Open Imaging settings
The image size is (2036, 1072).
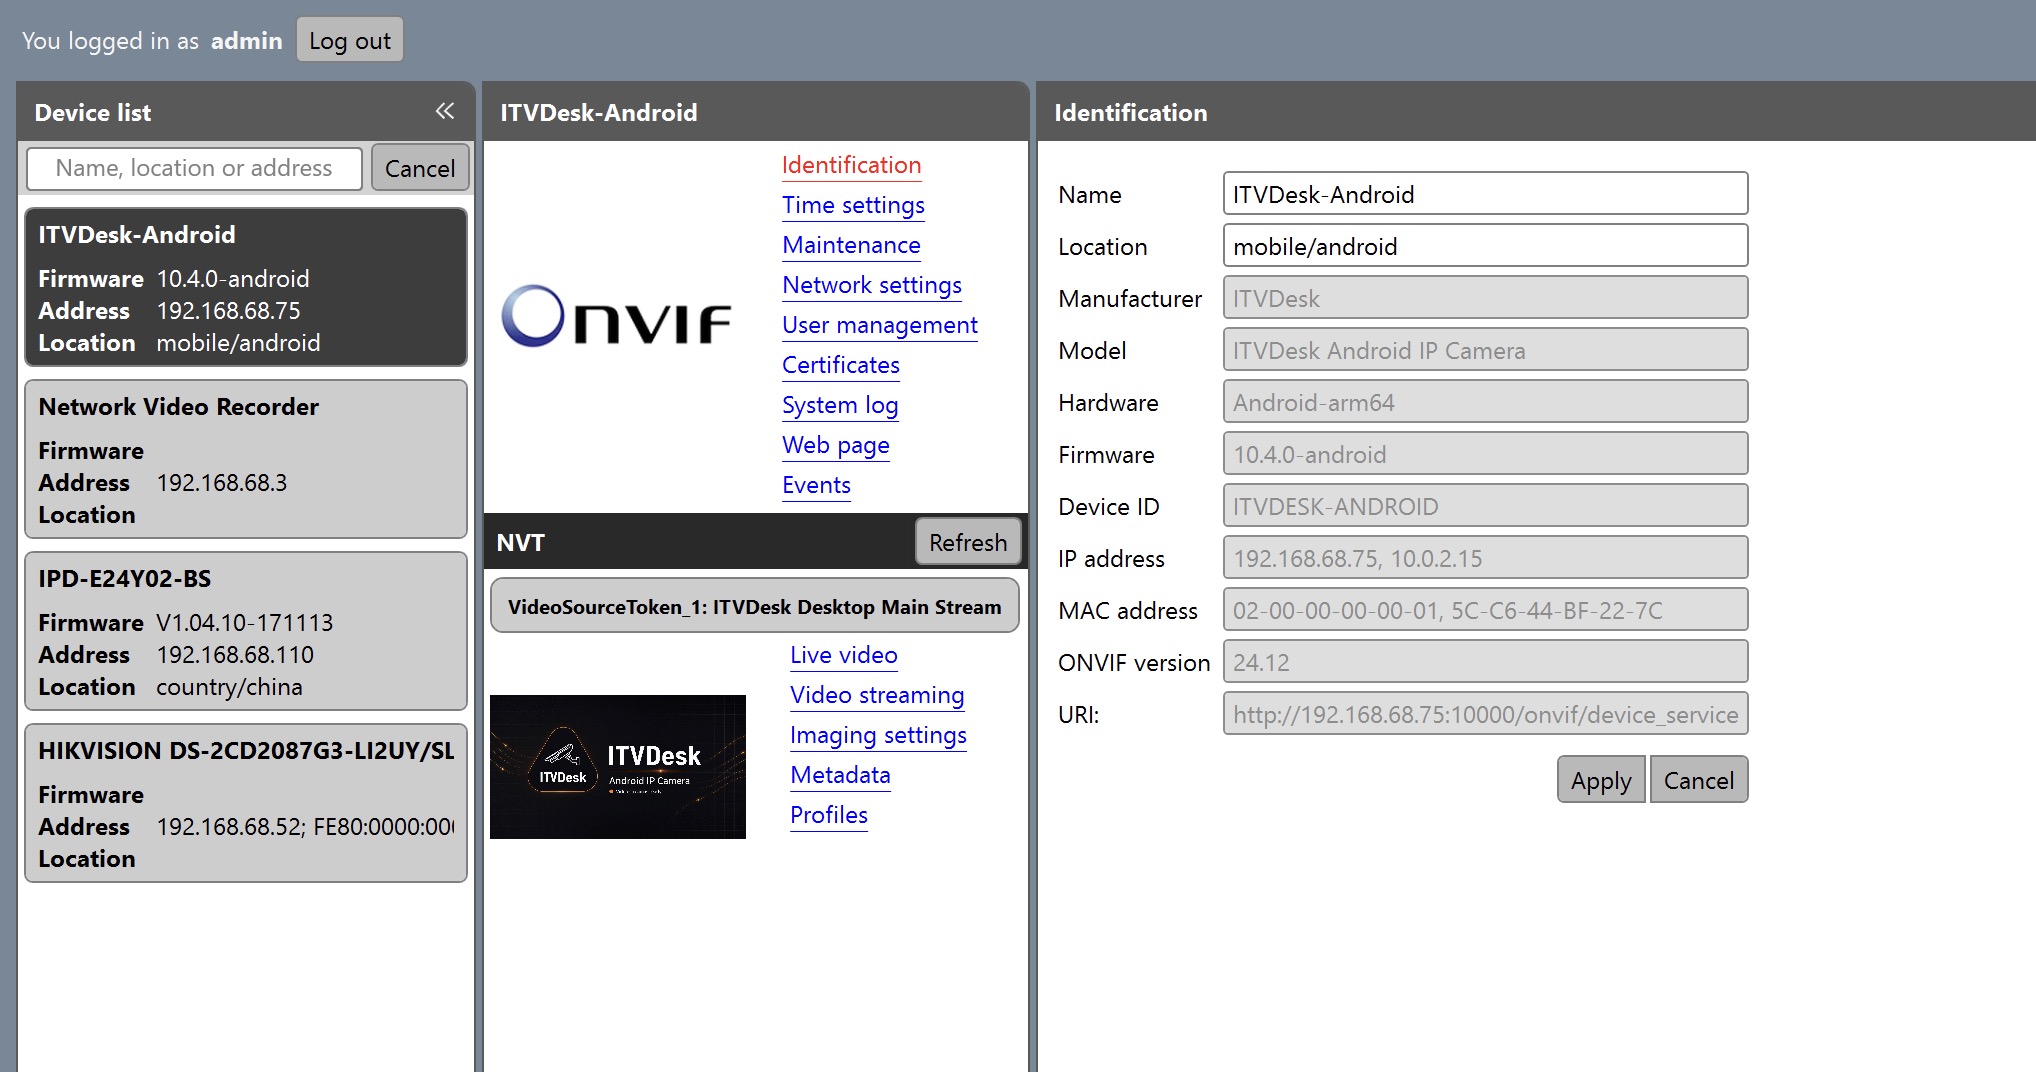(878, 735)
